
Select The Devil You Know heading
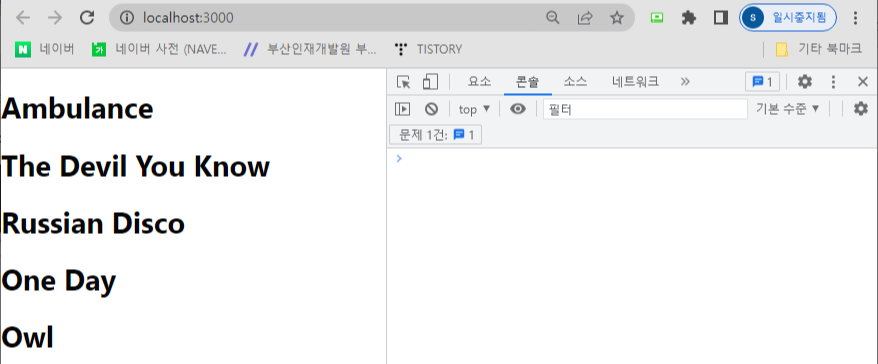coord(136,166)
